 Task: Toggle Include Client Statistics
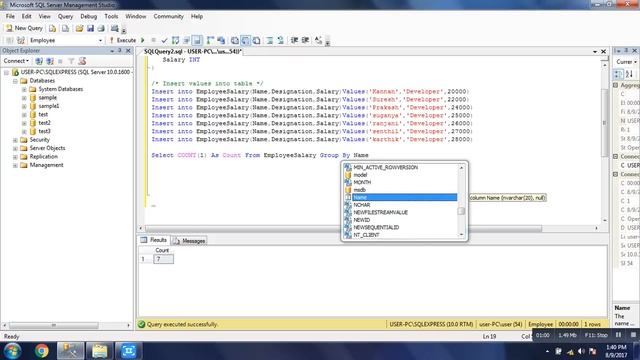[x=221, y=40]
